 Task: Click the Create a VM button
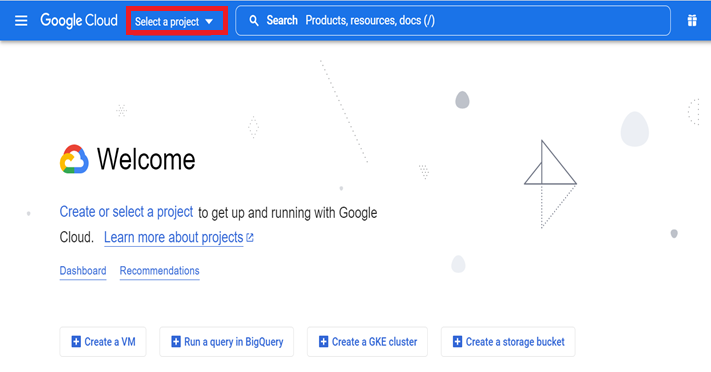[x=103, y=342]
